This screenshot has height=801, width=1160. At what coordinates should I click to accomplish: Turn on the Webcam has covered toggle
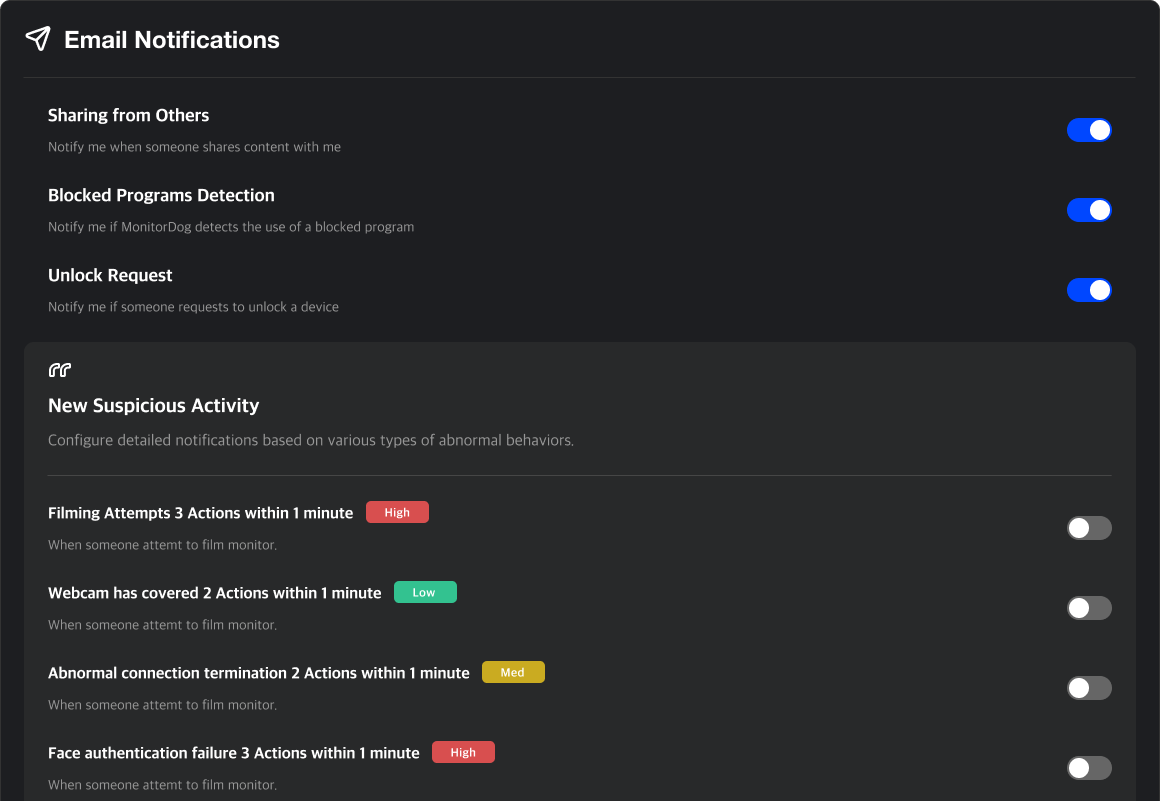pos(1089,608)
